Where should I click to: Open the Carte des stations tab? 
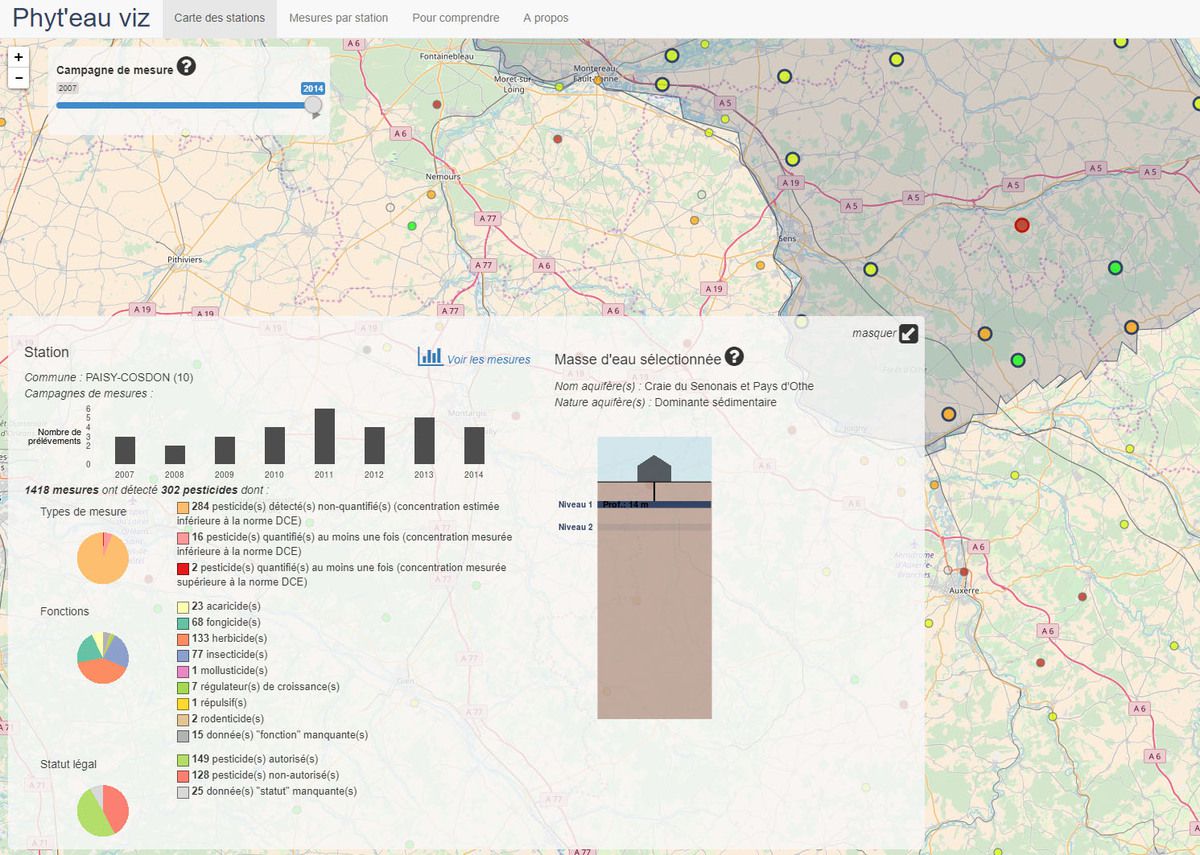[220, 18]
